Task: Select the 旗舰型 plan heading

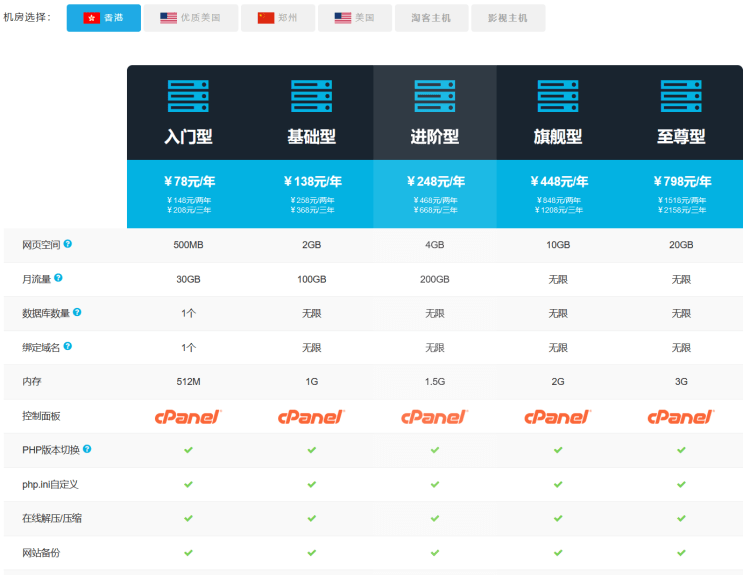Action: (558, 137)
